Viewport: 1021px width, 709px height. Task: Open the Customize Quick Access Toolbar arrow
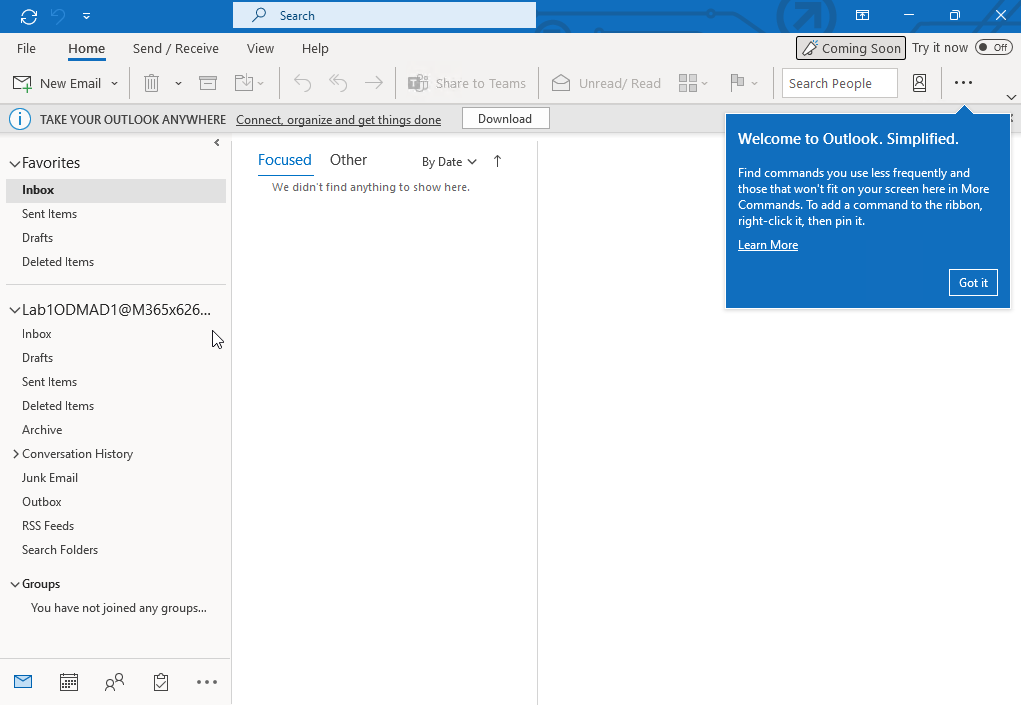[x=87, y=16]
